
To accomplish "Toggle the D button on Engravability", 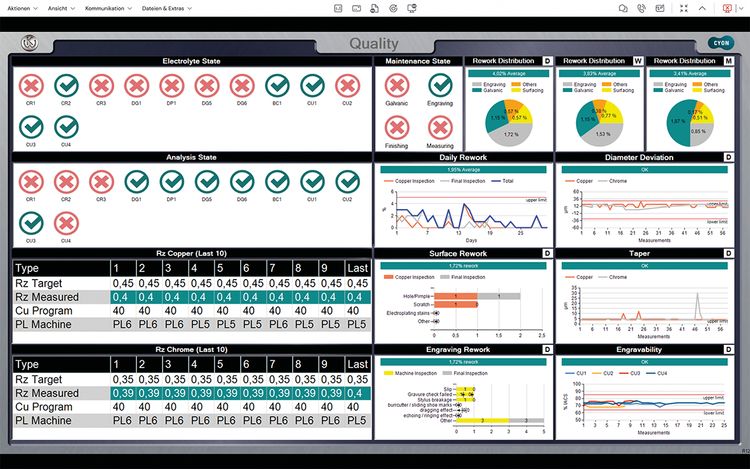I will point(728,349).
